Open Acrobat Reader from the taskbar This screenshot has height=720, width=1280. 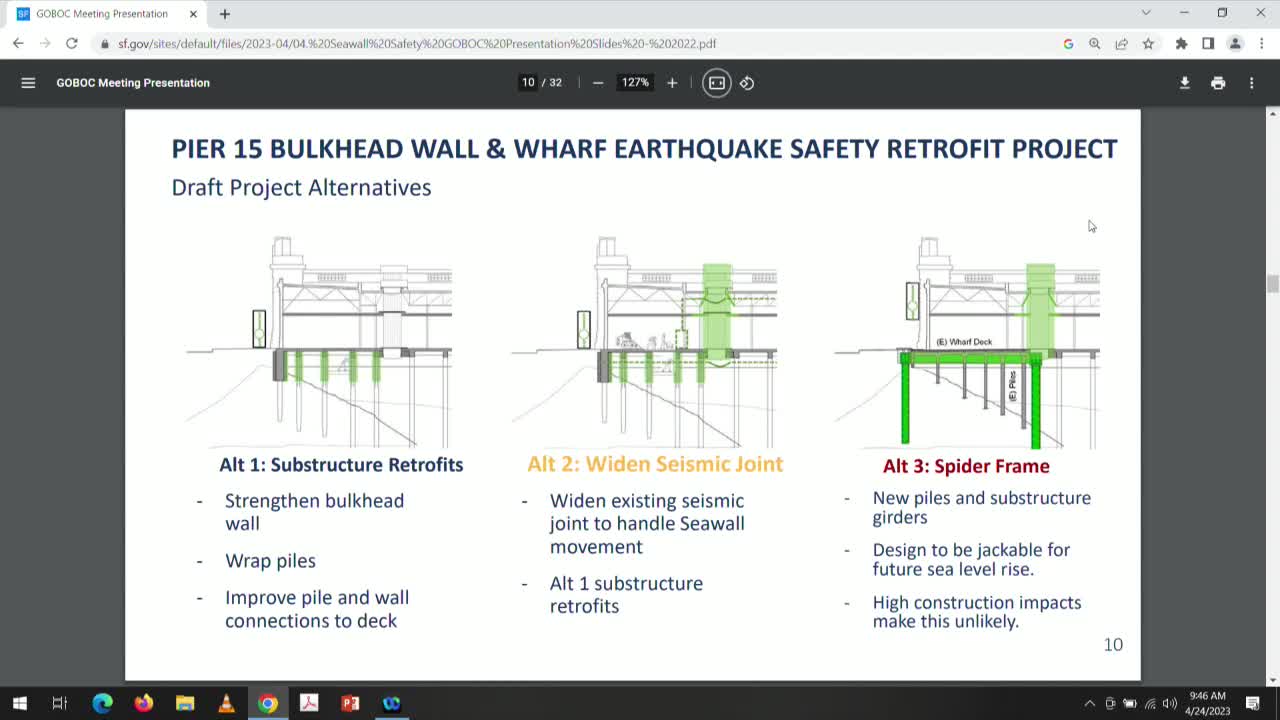(x=309, y=703)
